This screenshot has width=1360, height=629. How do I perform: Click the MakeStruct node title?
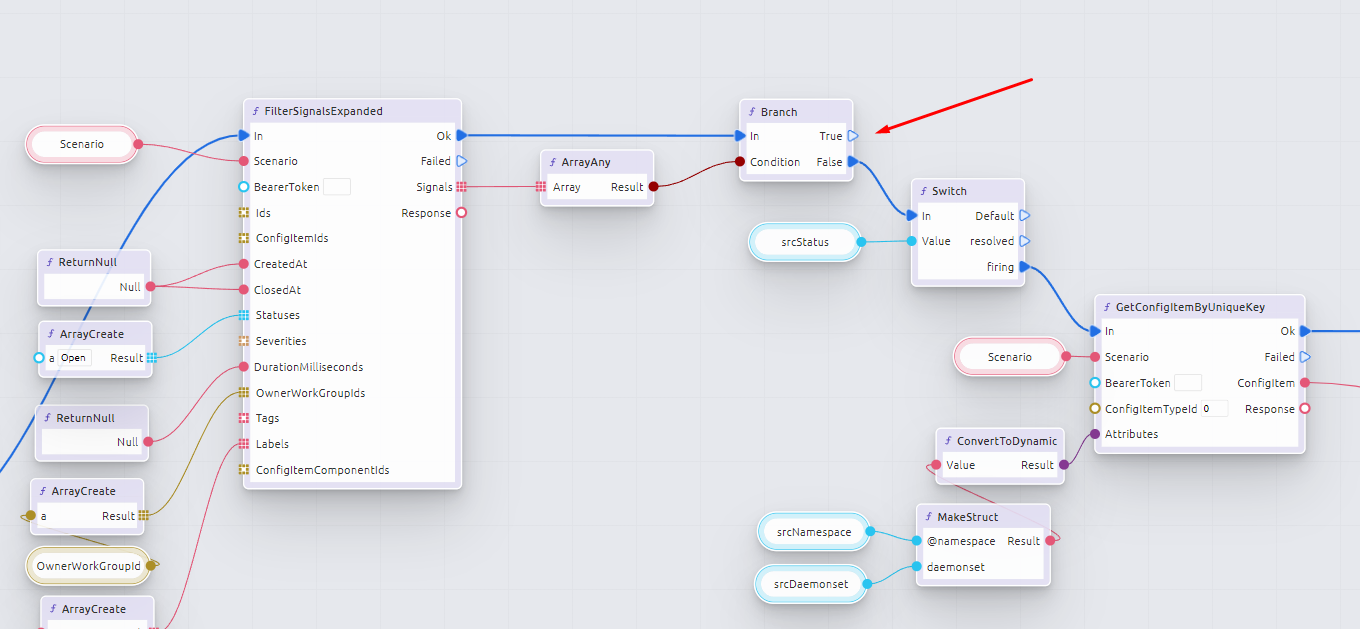967,517
